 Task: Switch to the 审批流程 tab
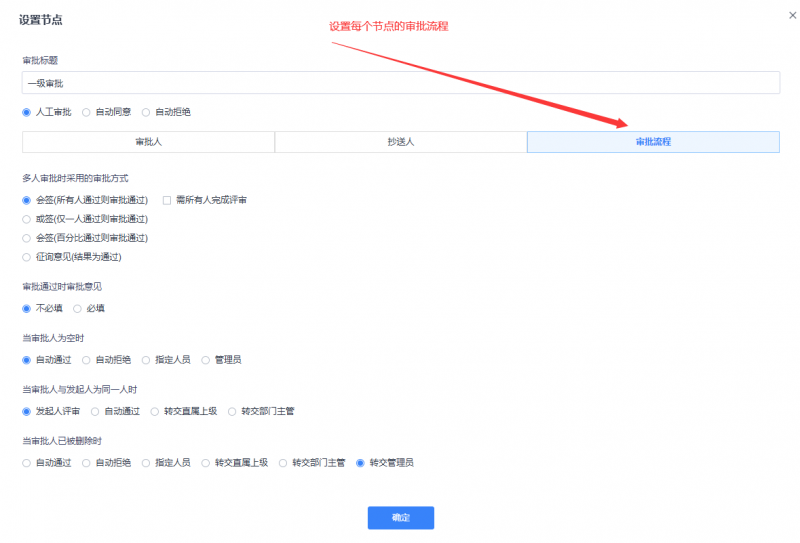pyautogui.click(x=653, y=142)
